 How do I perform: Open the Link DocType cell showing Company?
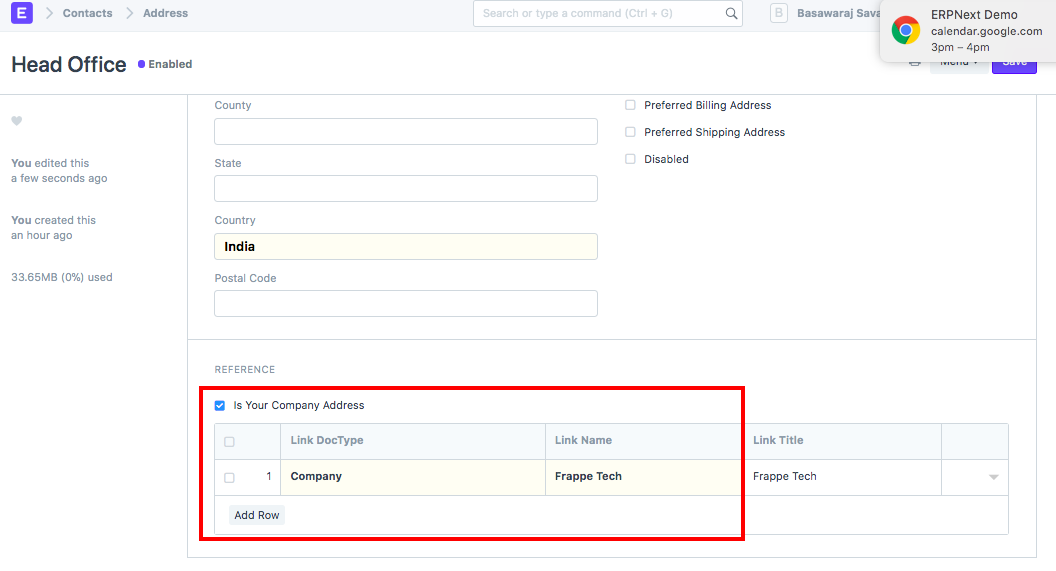click(412, 477)
